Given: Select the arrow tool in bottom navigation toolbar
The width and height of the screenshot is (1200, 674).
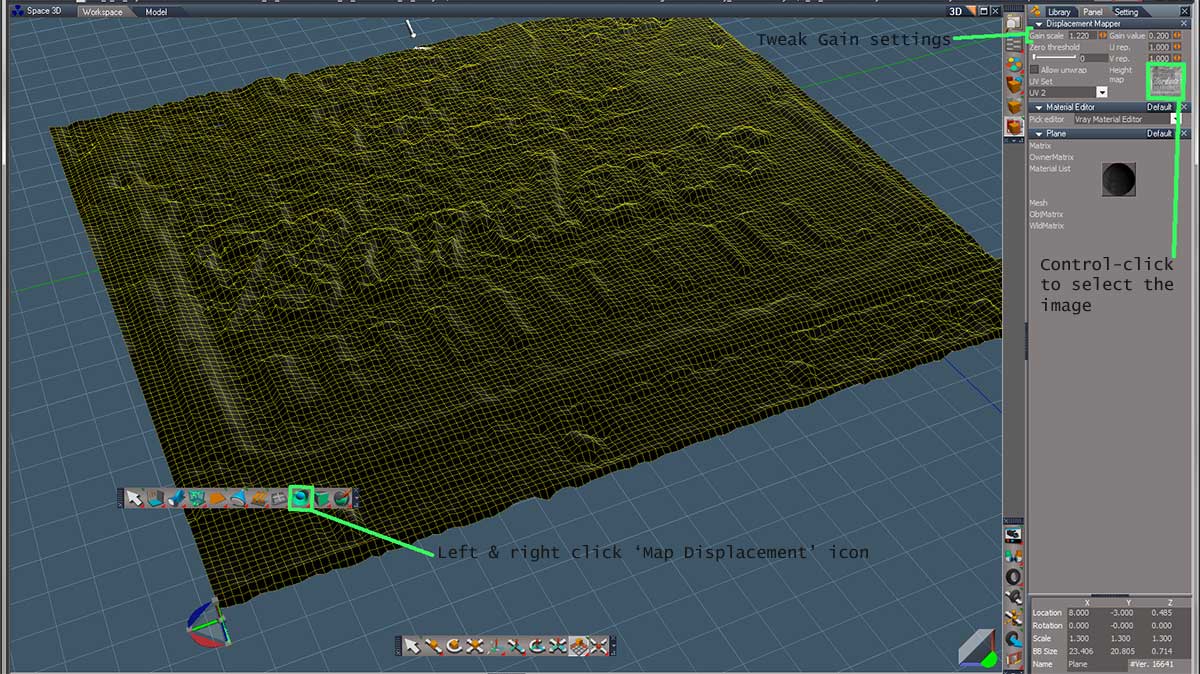Looking at the screenshot, I should tap(412, 646).
